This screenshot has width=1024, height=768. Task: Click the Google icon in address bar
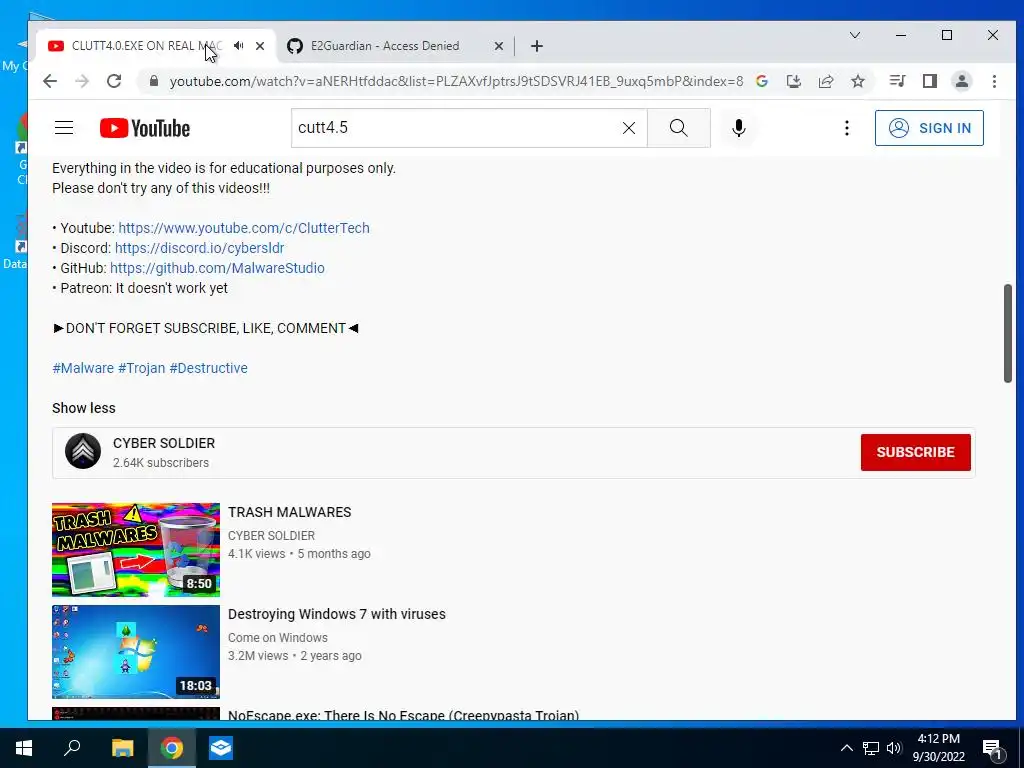coord(761,81)
